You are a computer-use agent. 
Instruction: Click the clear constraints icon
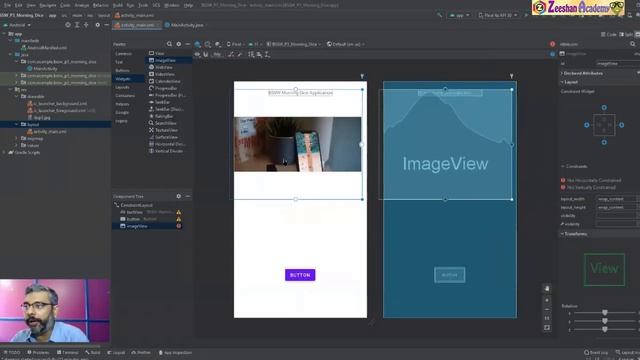click(231, 54)
